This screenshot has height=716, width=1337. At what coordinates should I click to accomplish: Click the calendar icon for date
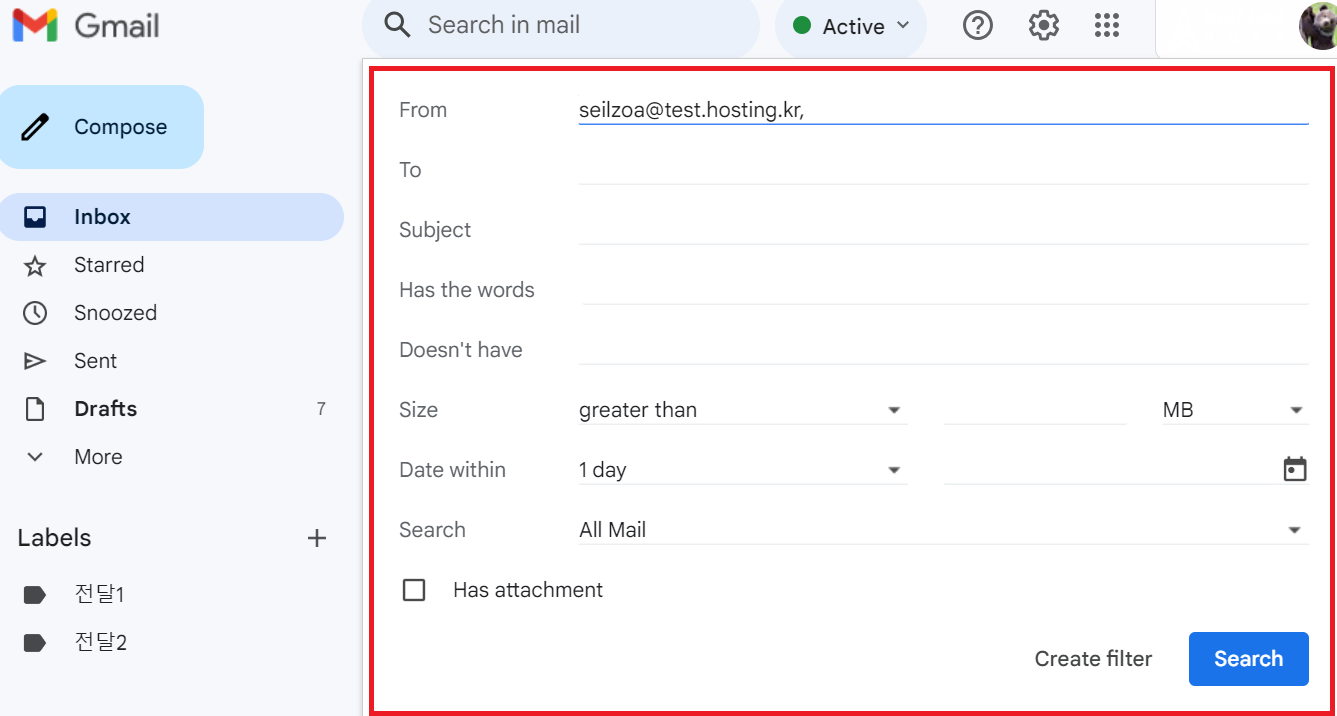[x=1295, y=470]
